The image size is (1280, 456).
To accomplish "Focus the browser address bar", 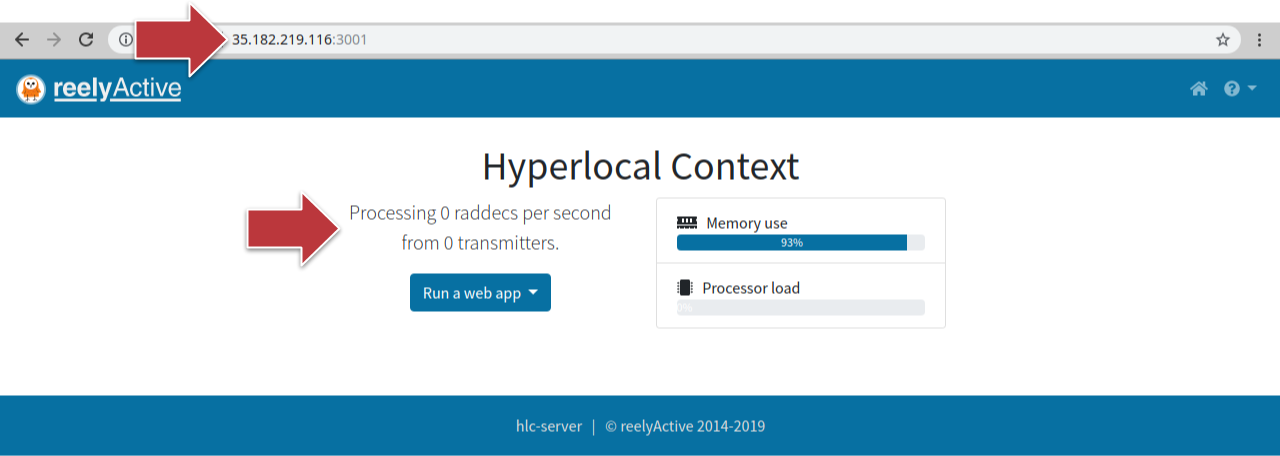I will (700, 40).
